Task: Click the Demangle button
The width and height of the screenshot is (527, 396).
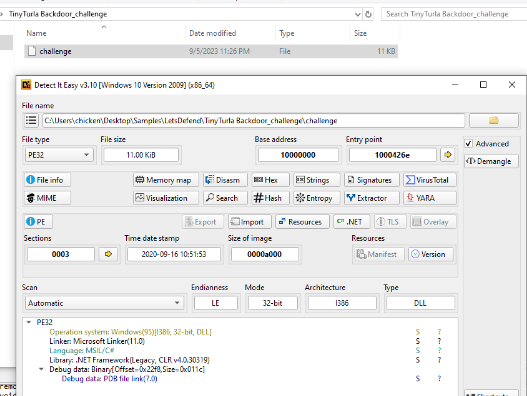Action: (x=491, y=161)
